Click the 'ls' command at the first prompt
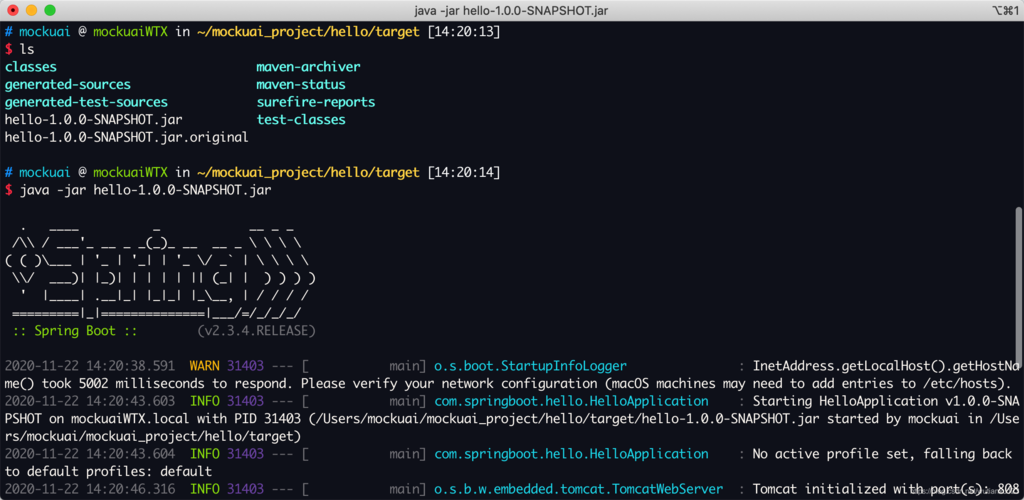Screen dimensions: 1024x500 pyautogui.click(x=28, y=49)
